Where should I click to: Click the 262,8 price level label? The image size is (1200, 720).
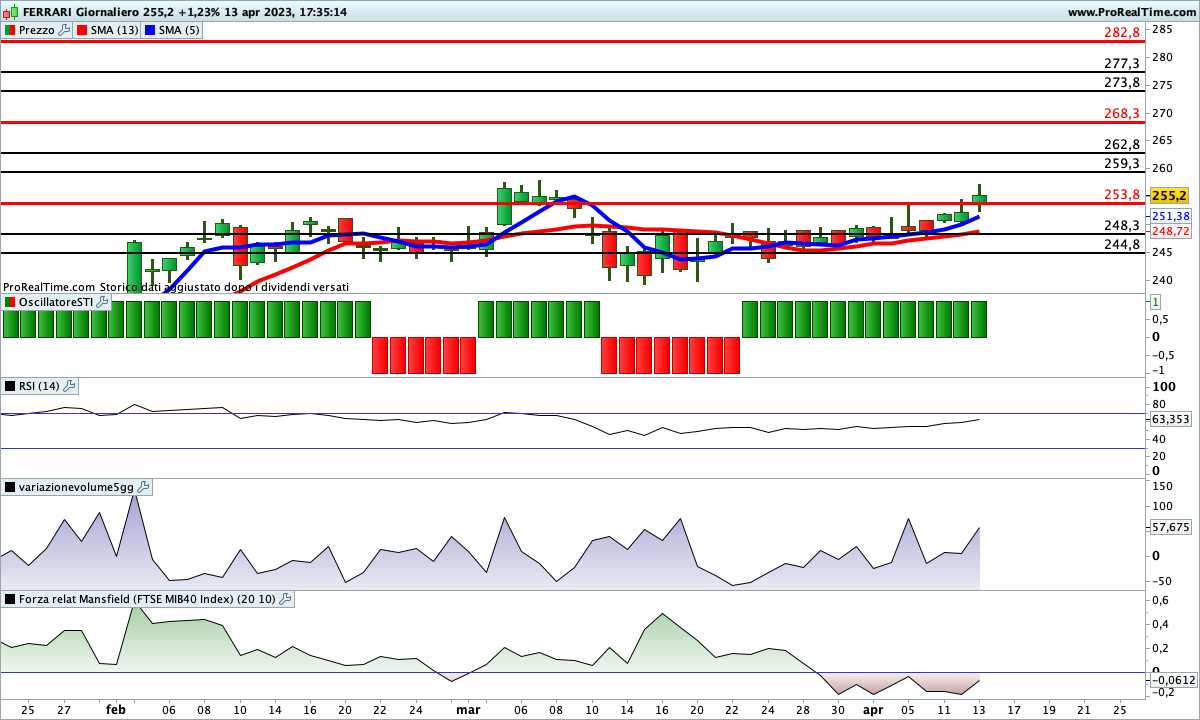coord(1122,144)
